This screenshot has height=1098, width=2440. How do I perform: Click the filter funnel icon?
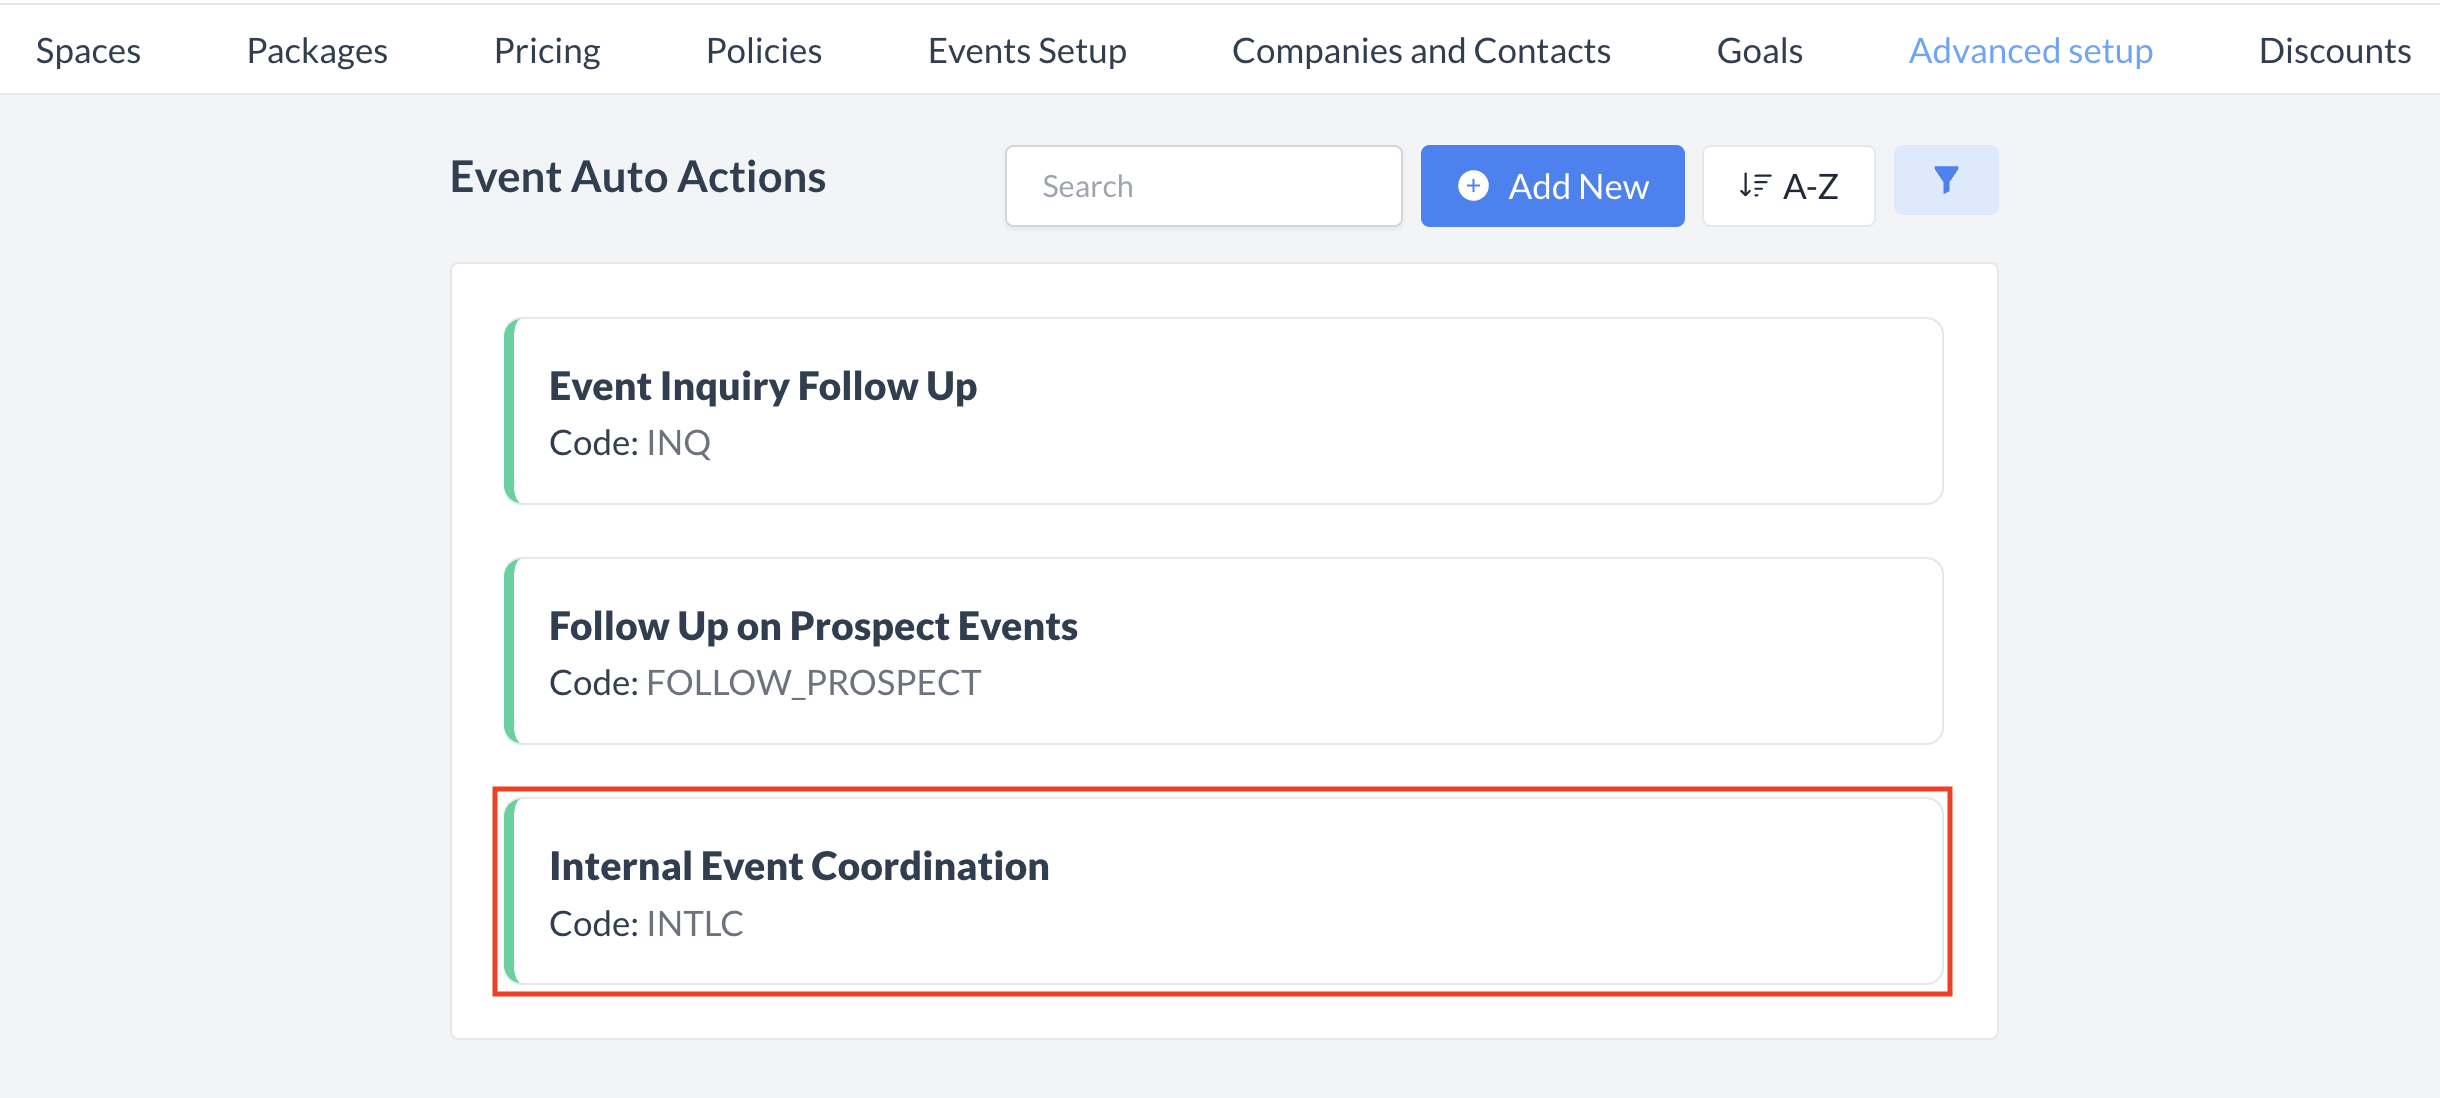pos(1945,181)
